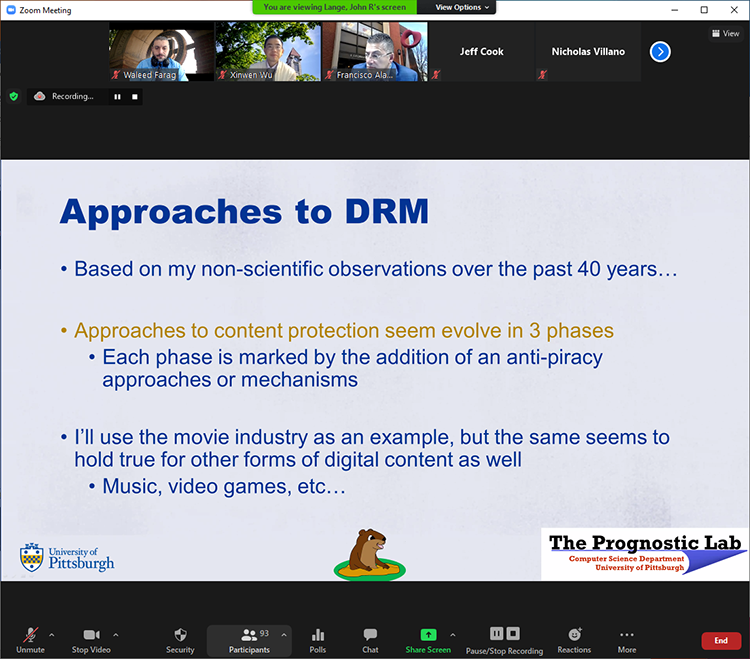The image size is (750, 659).
Task: Open audio options caret next to Unmute
Action: [x=52, y=635]
